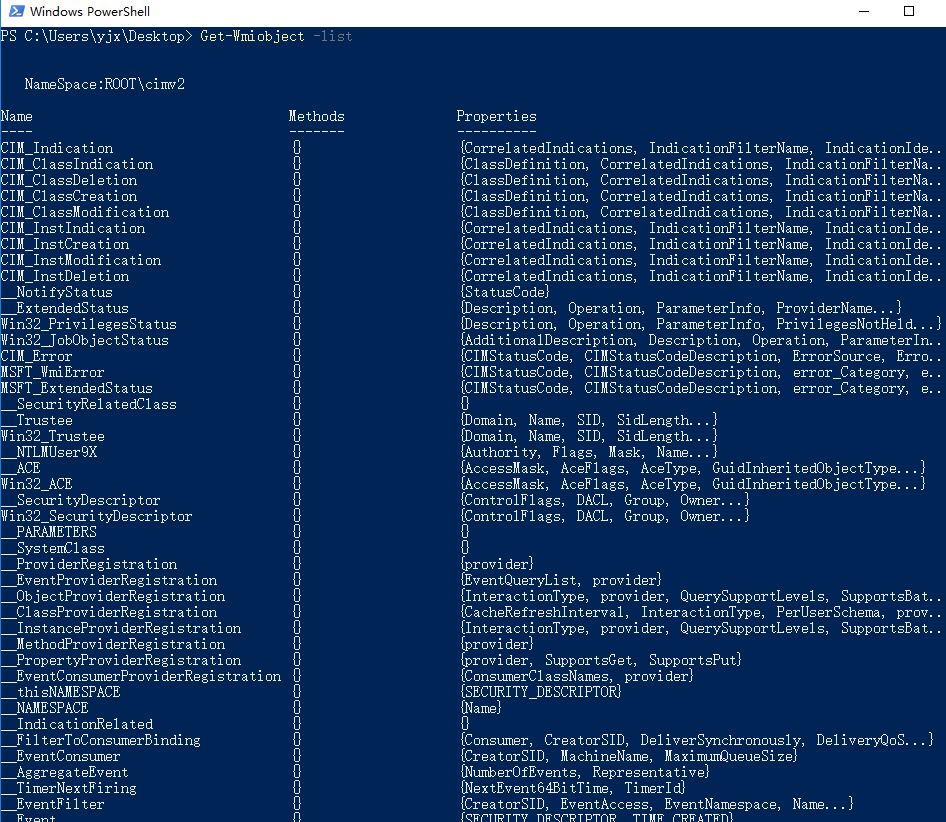This screenshot has width=946, height=822.
Task: Click the __SystemClass entry
Action: pyautogui.click(x=52, y=548)
